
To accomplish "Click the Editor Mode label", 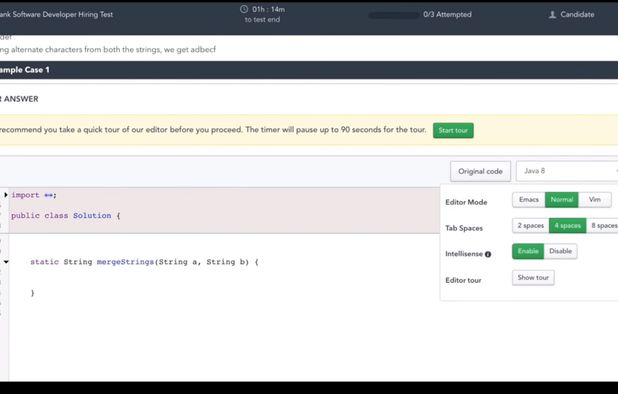I will point(466,202).
